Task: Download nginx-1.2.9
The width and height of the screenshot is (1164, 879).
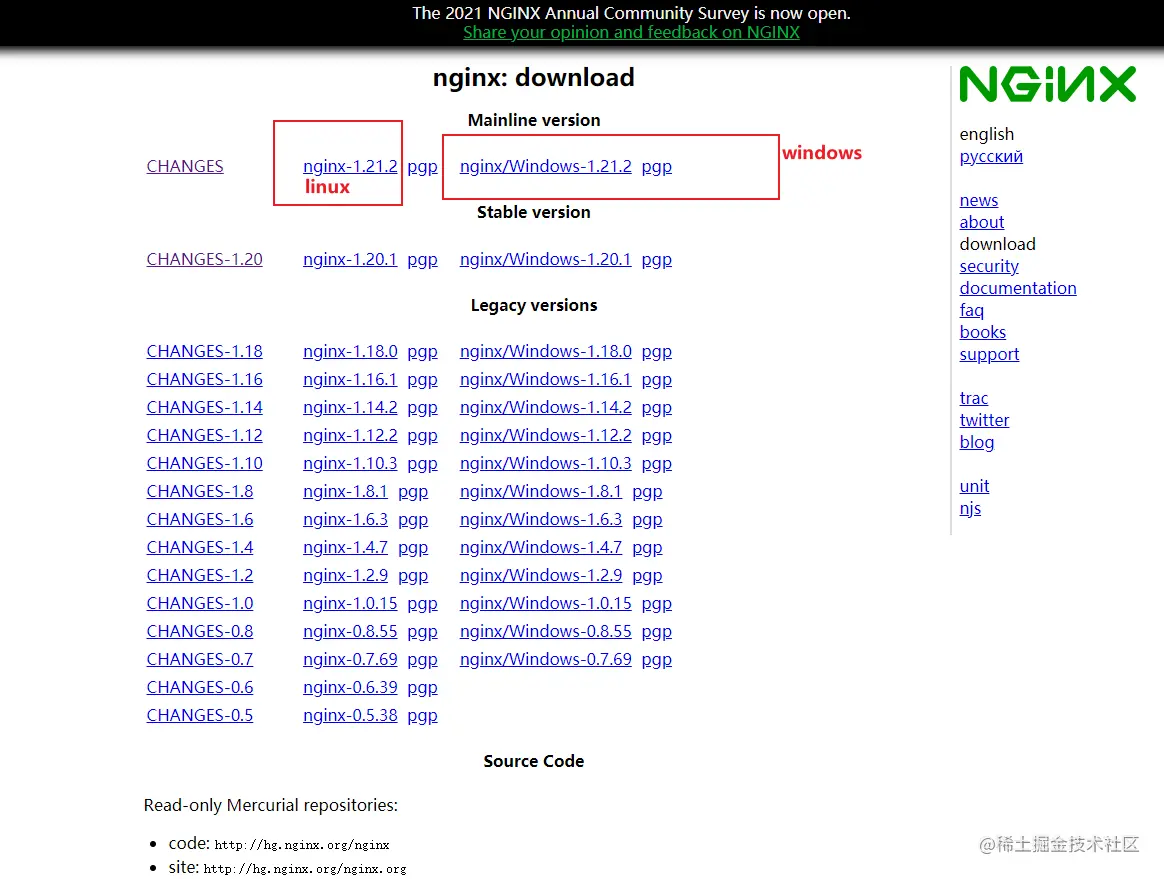Action: coord(345,575)
